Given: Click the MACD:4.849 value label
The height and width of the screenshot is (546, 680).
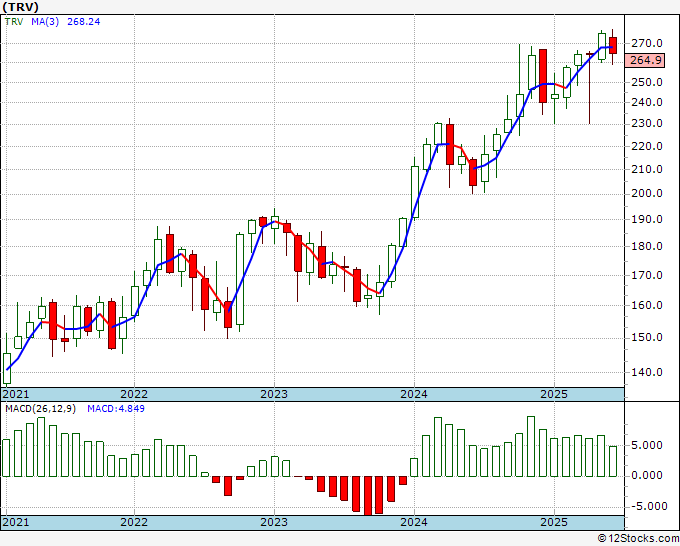Looking at the screenshot, I should (116, 409).
